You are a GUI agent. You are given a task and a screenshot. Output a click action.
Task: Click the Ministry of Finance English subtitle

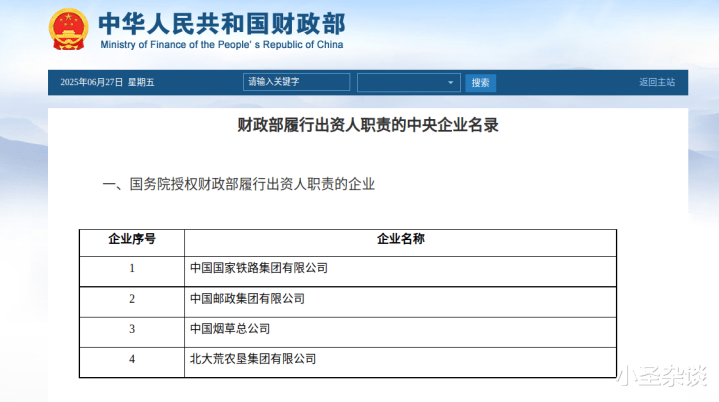222,44
